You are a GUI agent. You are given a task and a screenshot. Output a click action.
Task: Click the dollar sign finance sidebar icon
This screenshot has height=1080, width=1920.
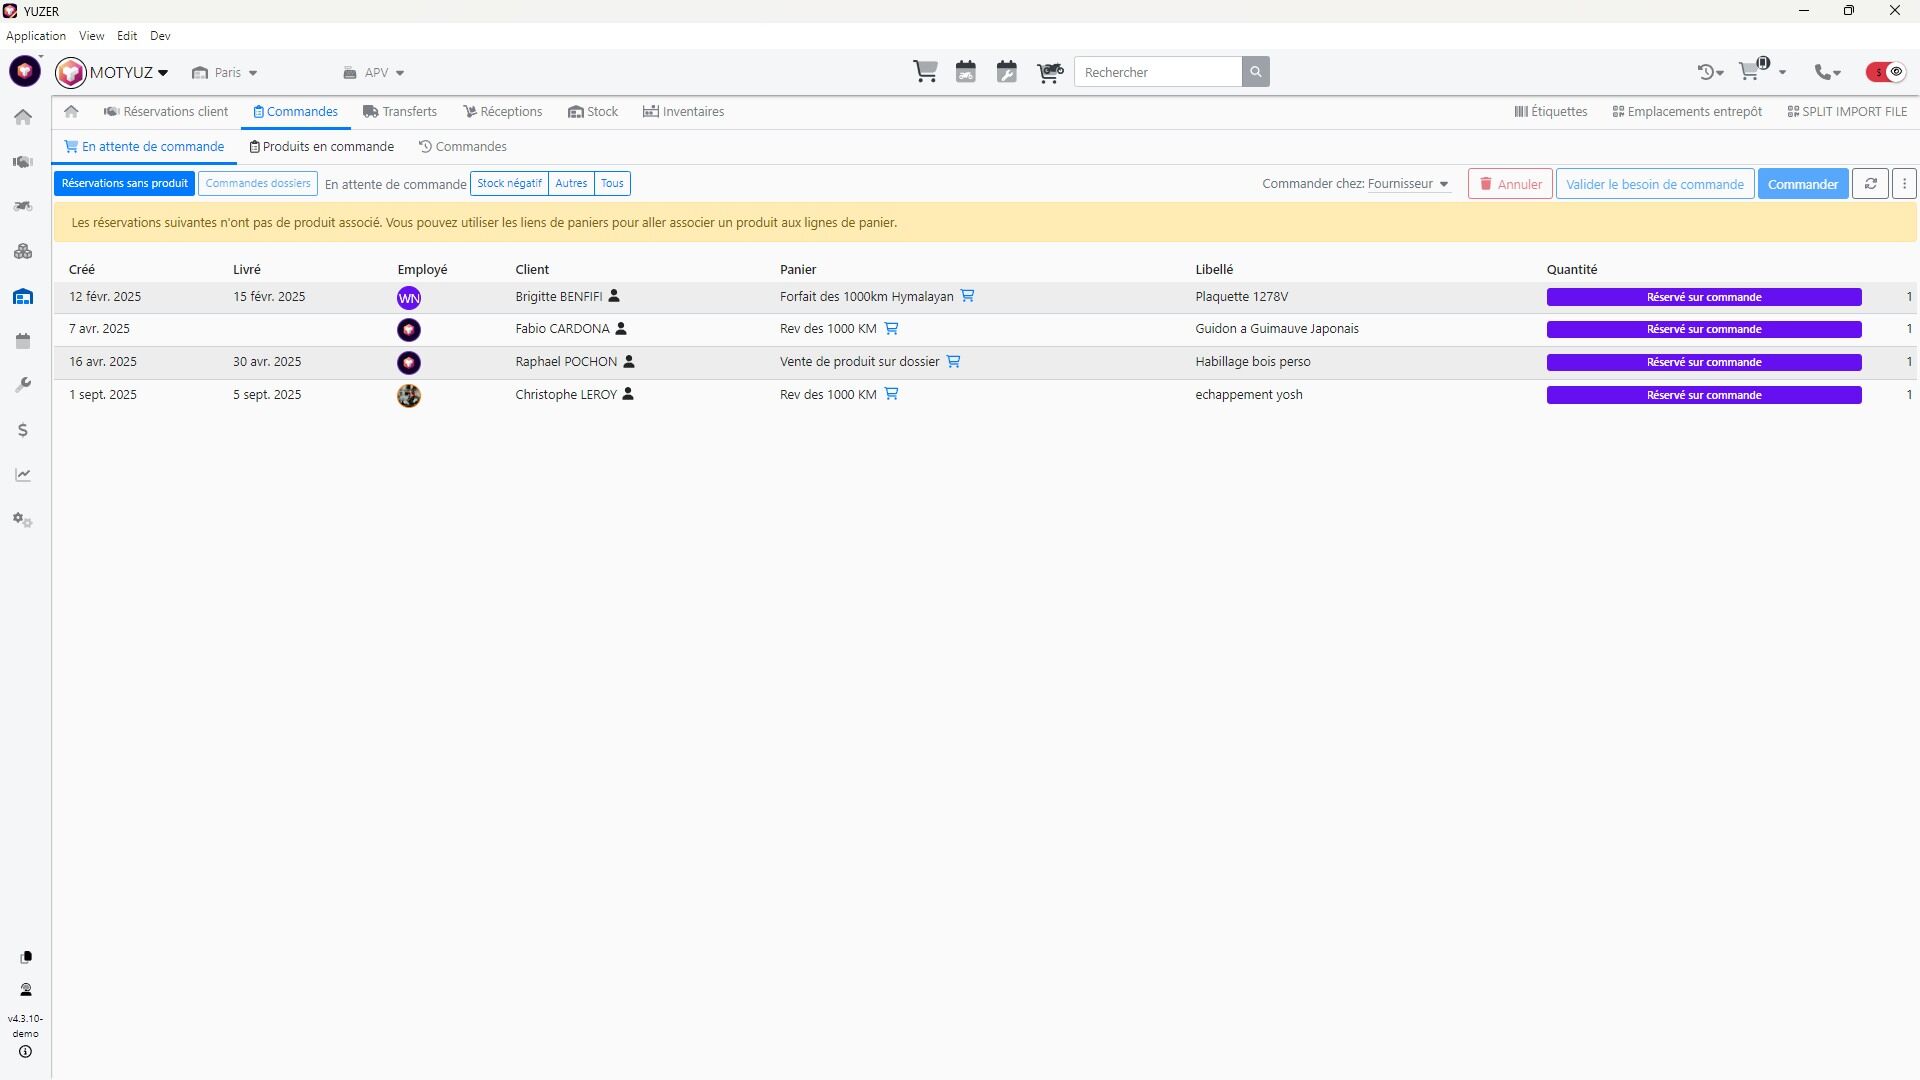click(23, 430)
